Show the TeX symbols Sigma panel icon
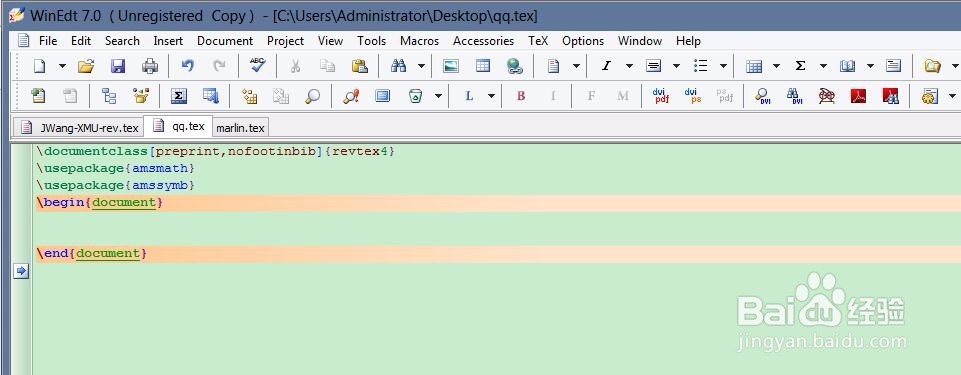Screen dimensions: 961x375 178,96
